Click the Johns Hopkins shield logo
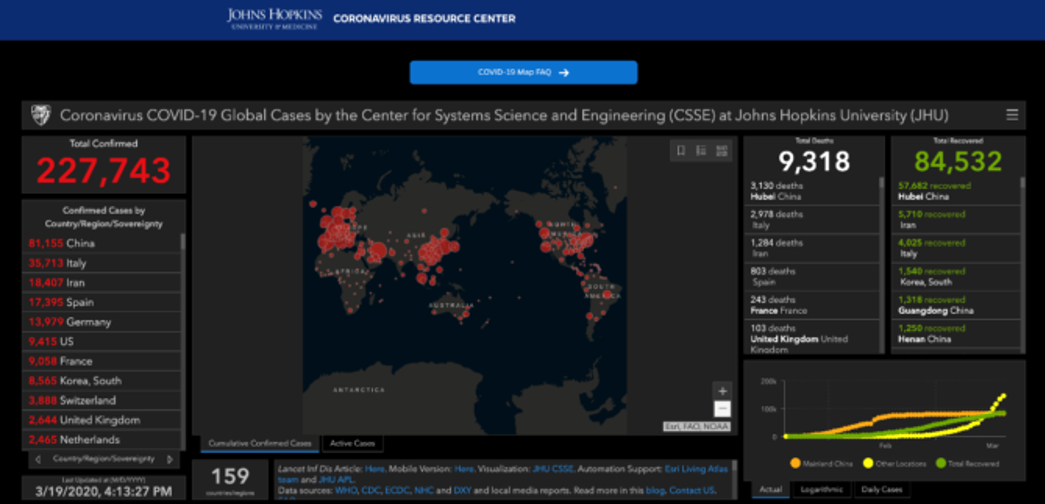Image resolution: width=1045 pixels, height=504 pixels. coord(41,115)
